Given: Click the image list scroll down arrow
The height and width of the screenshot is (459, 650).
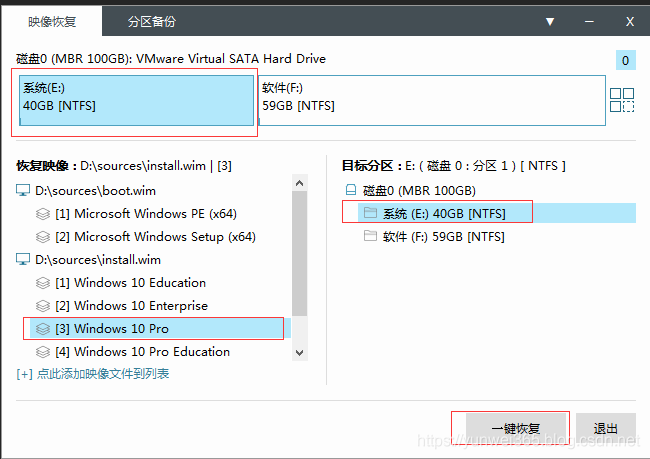Looking at the screenshot, I should click(x=300, y=353).
